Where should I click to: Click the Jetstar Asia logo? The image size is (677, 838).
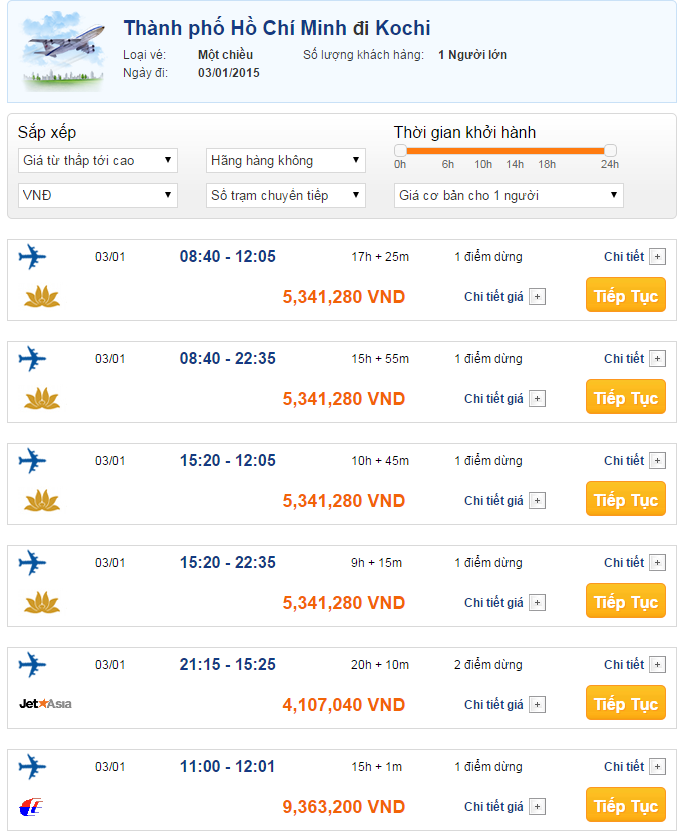pos(45,704)
